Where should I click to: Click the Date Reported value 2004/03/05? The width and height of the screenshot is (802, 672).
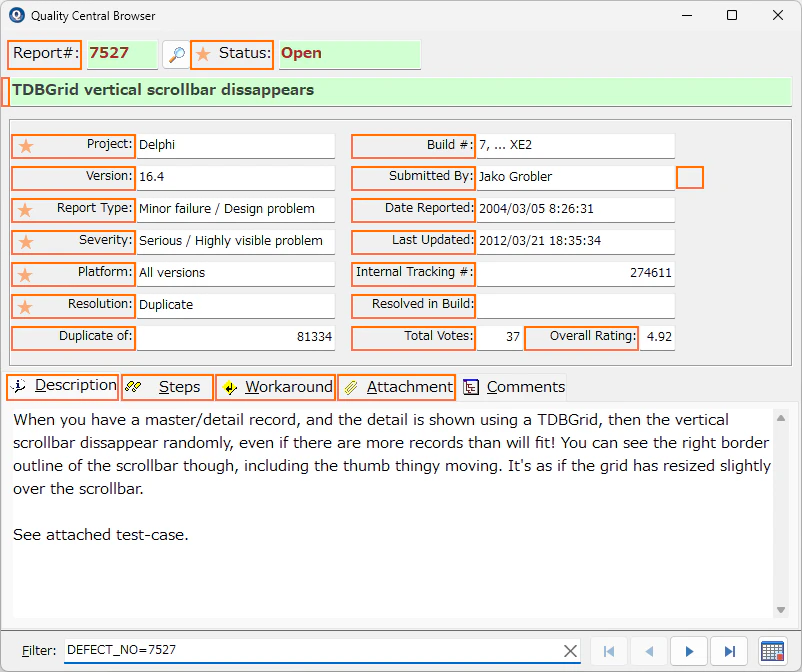(x=576, y=210)
